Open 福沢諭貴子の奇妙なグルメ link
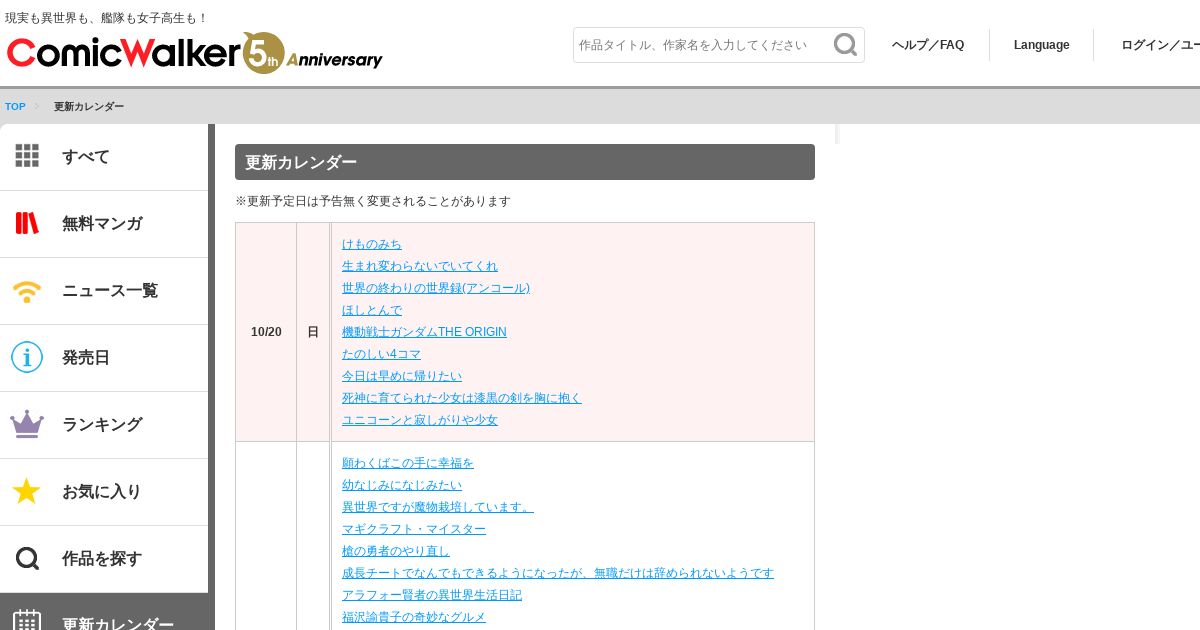Image resolution: width=1200 pixels, height=630 pixels. [414, 617]
